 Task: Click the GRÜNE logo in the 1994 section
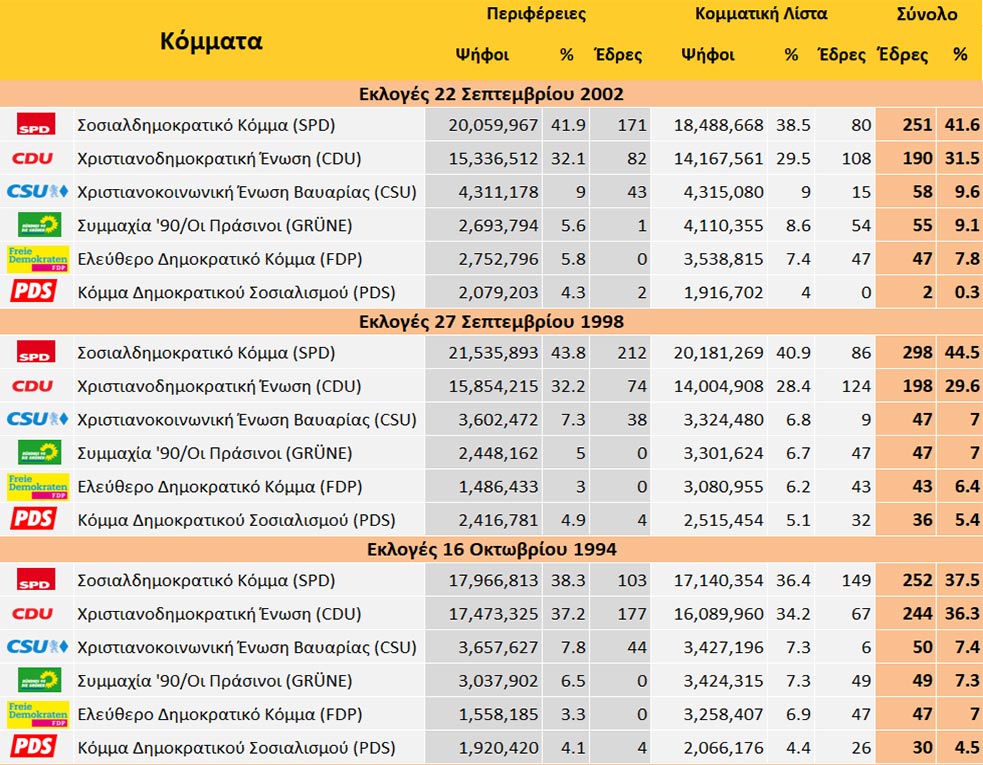(x=39, y=680)
